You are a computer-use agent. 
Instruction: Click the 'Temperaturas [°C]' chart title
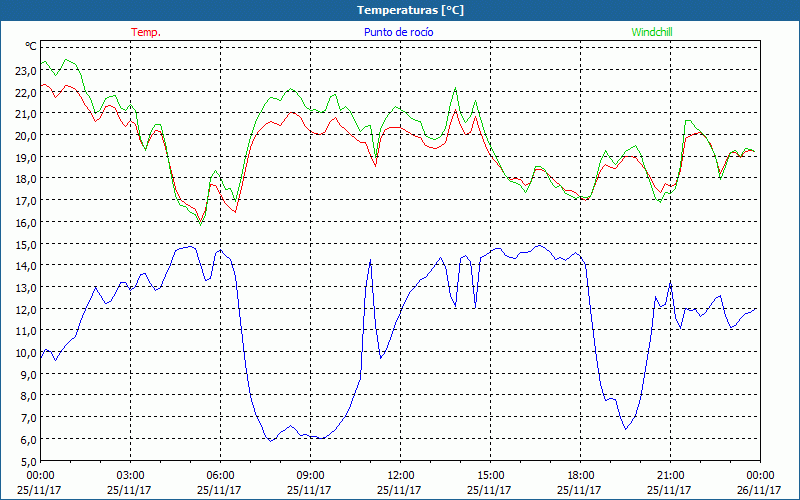pos(410,10)
